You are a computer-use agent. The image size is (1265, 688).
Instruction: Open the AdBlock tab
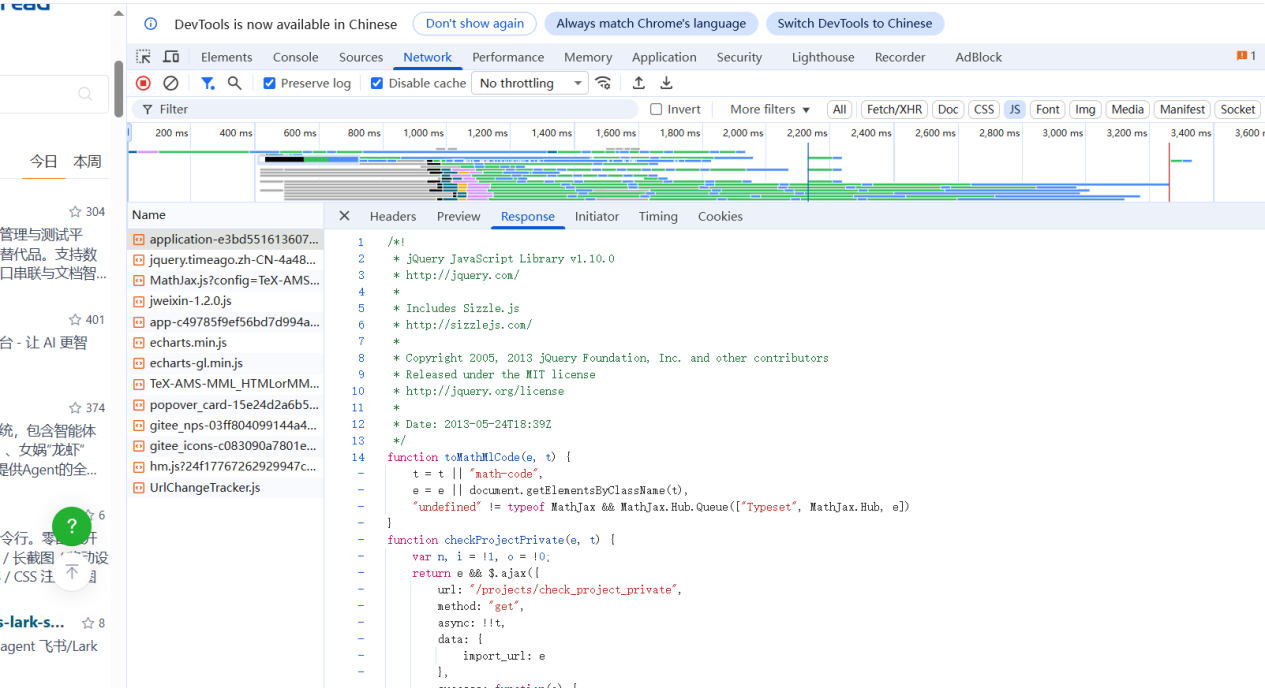point(978,57)
